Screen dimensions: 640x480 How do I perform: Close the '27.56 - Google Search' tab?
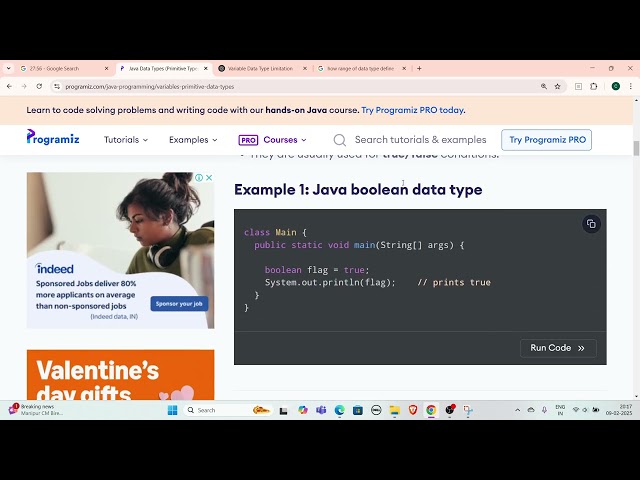(107, 69)
